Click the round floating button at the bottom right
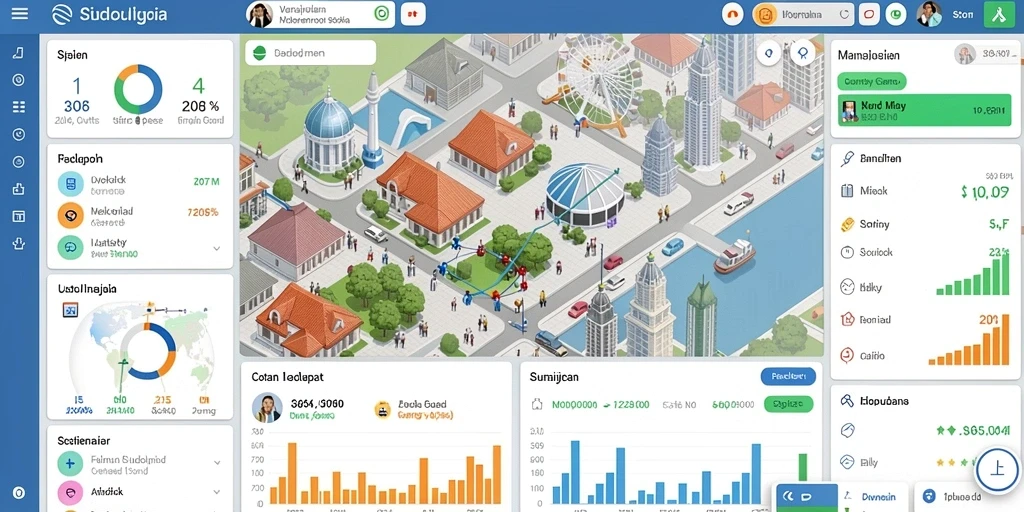This screenshot has width=1024, height=512. pos(997,468)
